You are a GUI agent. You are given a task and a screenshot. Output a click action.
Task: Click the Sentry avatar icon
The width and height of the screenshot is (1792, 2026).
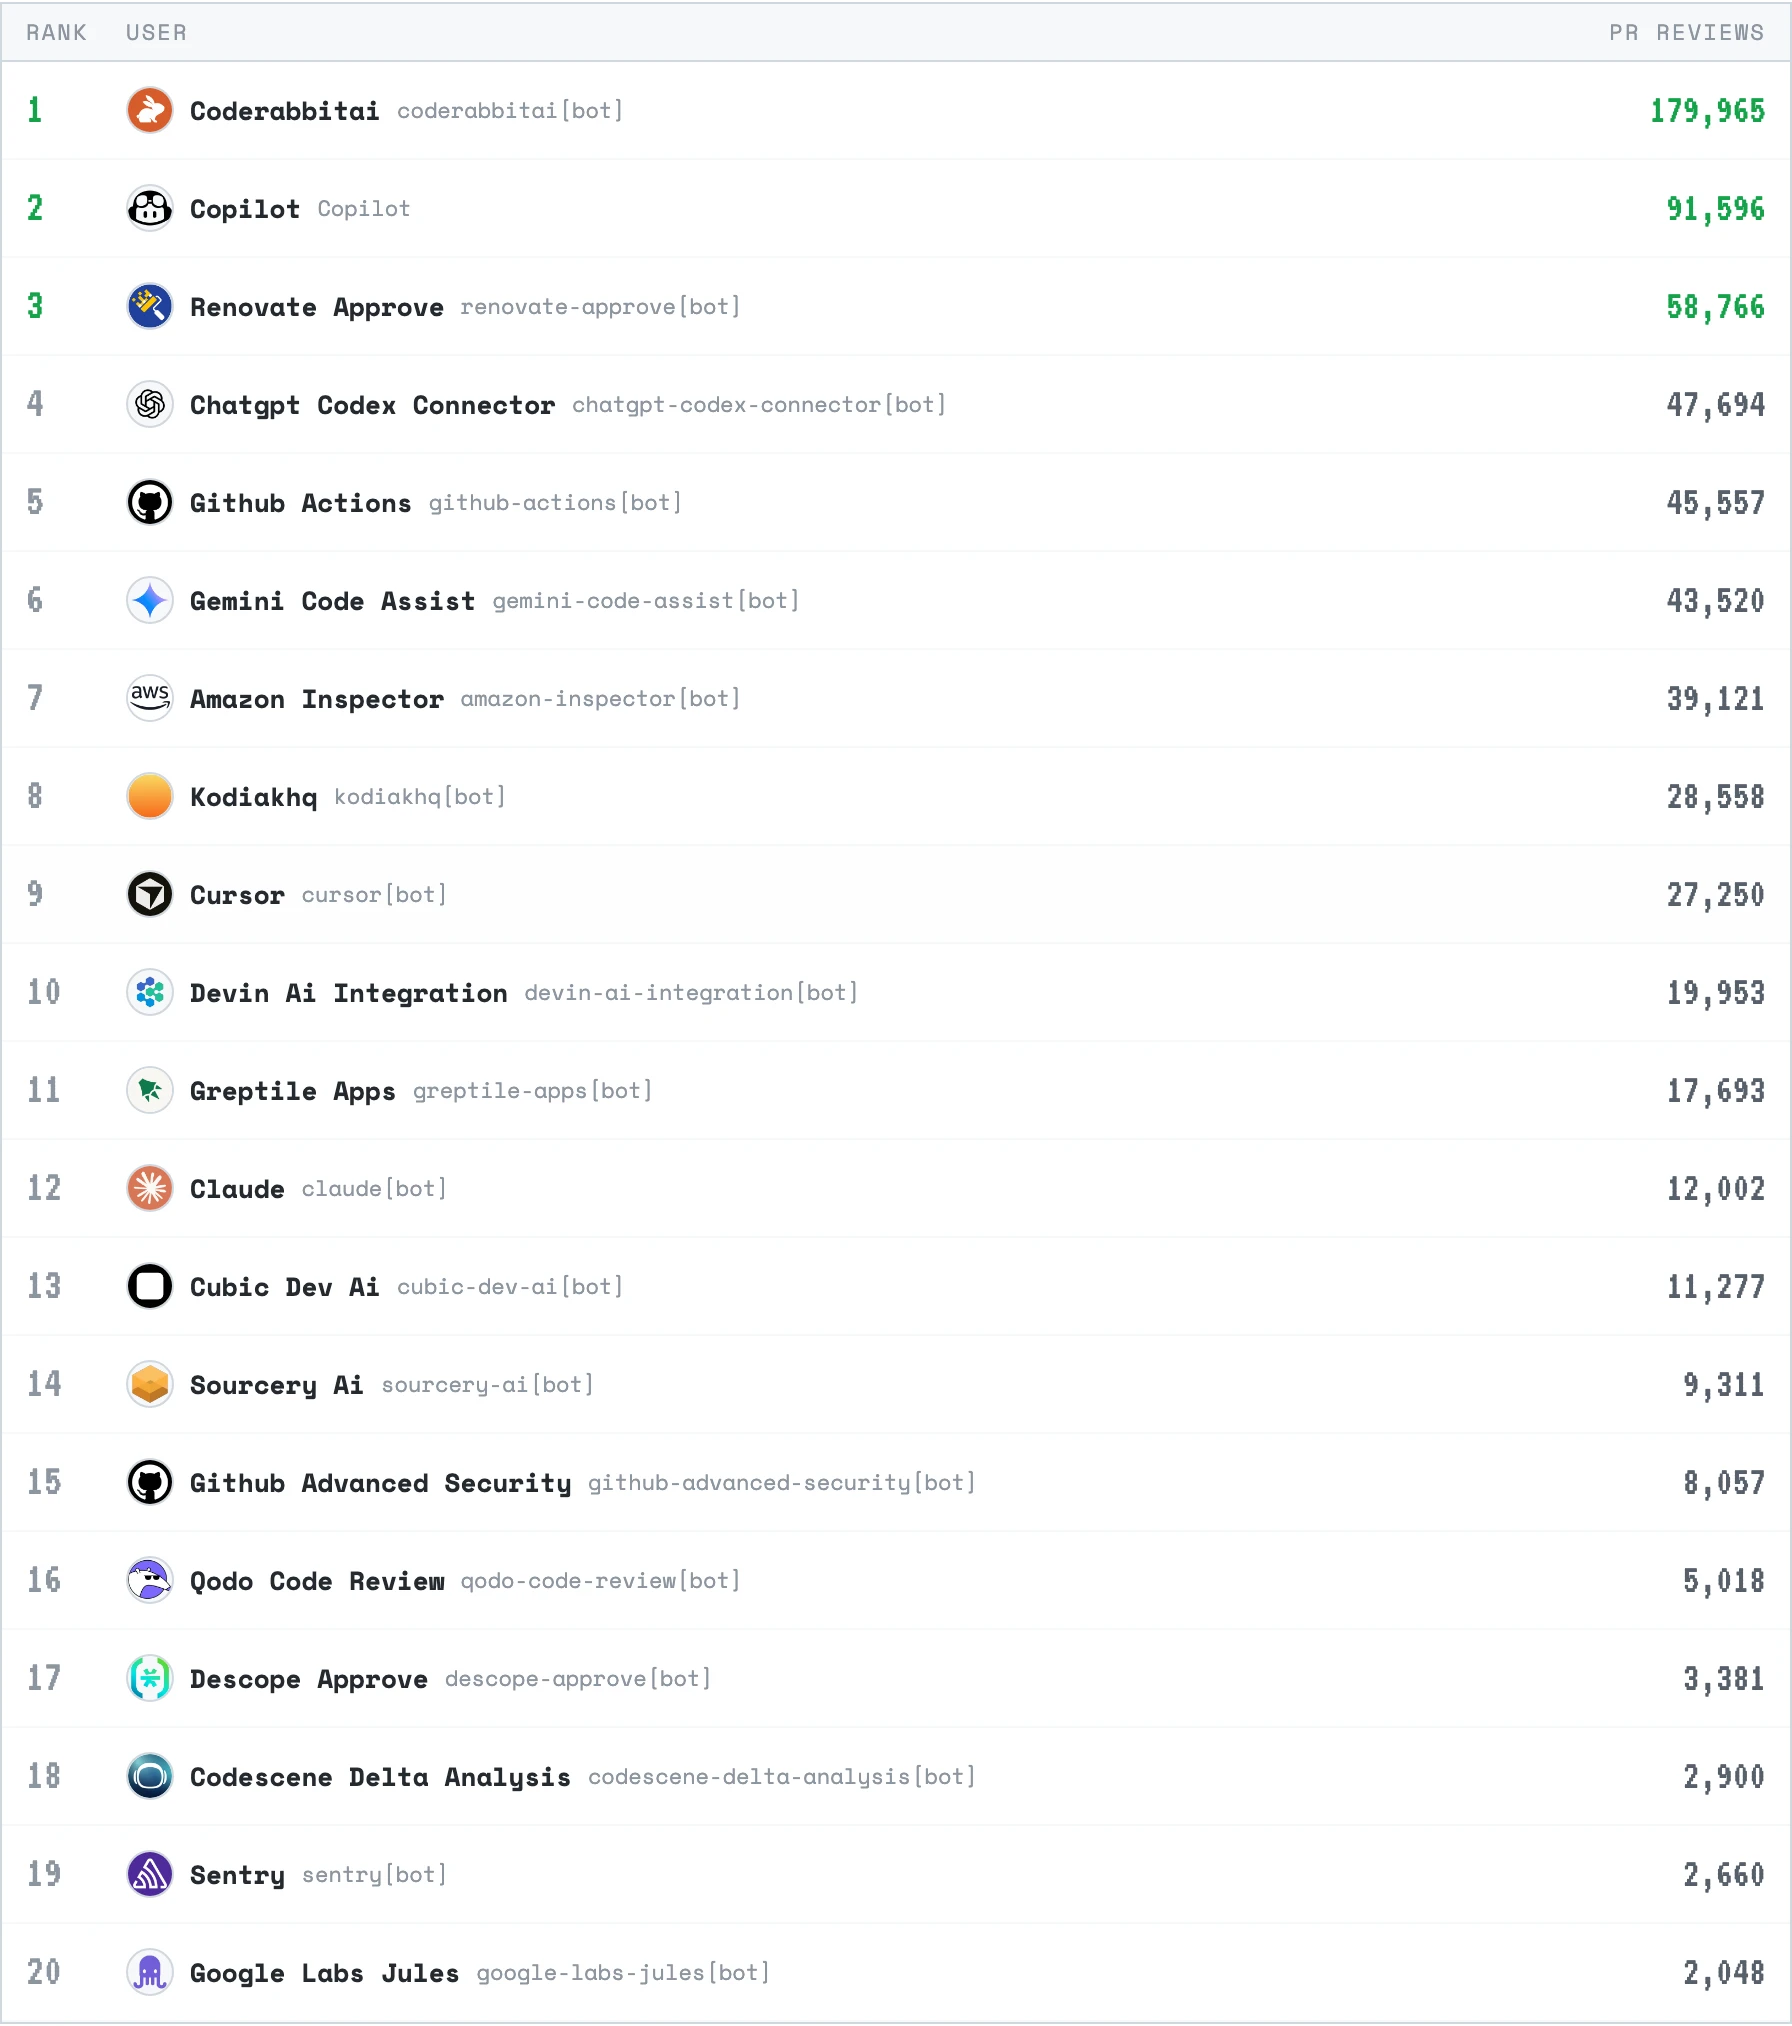tap(149, 1875)
